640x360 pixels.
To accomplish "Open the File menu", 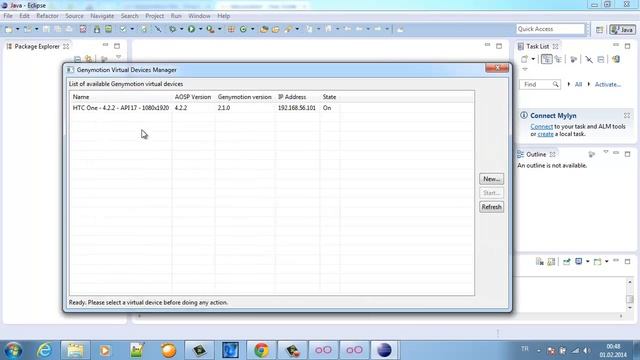I will [x=8, y=16].
